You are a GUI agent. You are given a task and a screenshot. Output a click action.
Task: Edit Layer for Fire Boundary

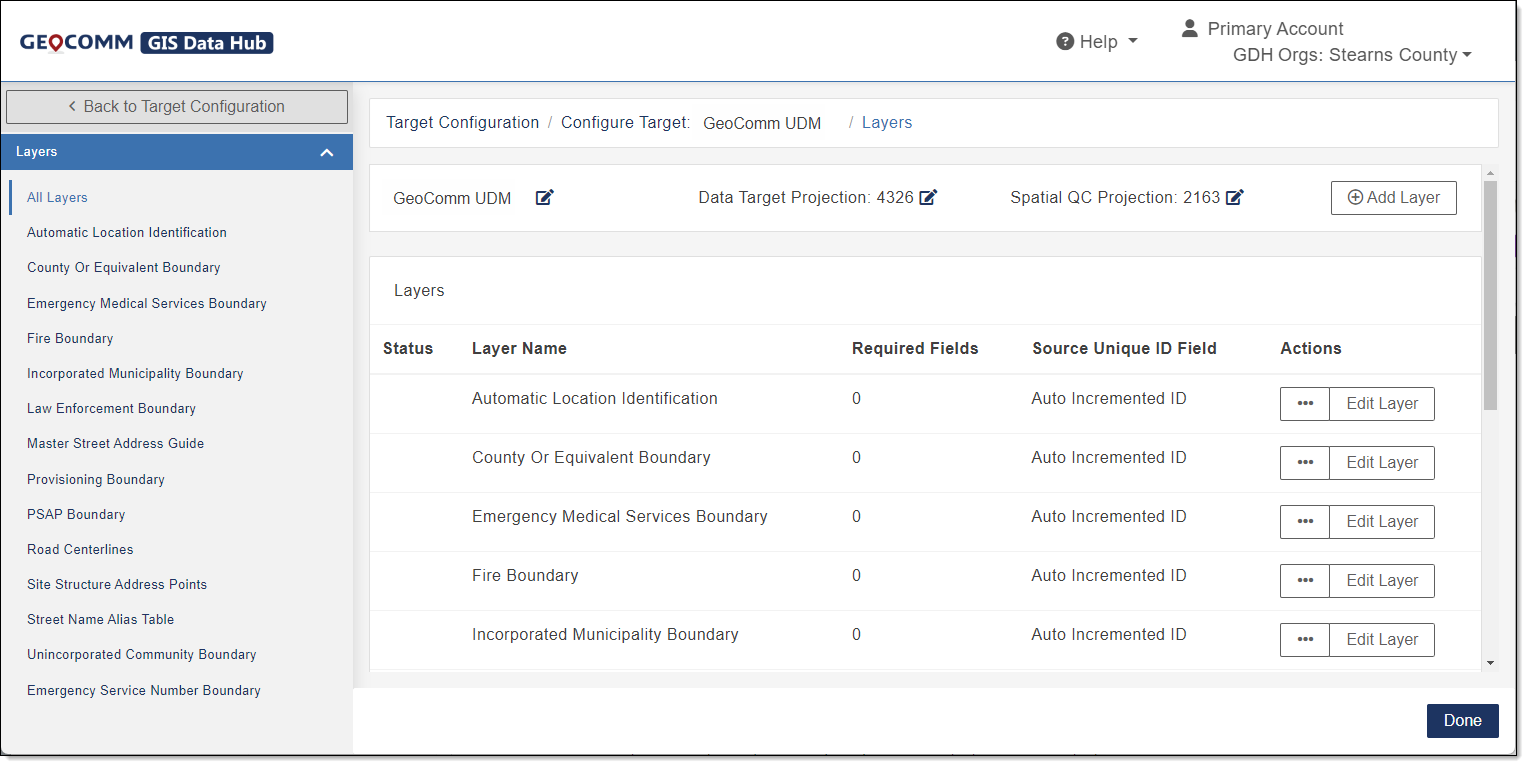point(1381,580)
